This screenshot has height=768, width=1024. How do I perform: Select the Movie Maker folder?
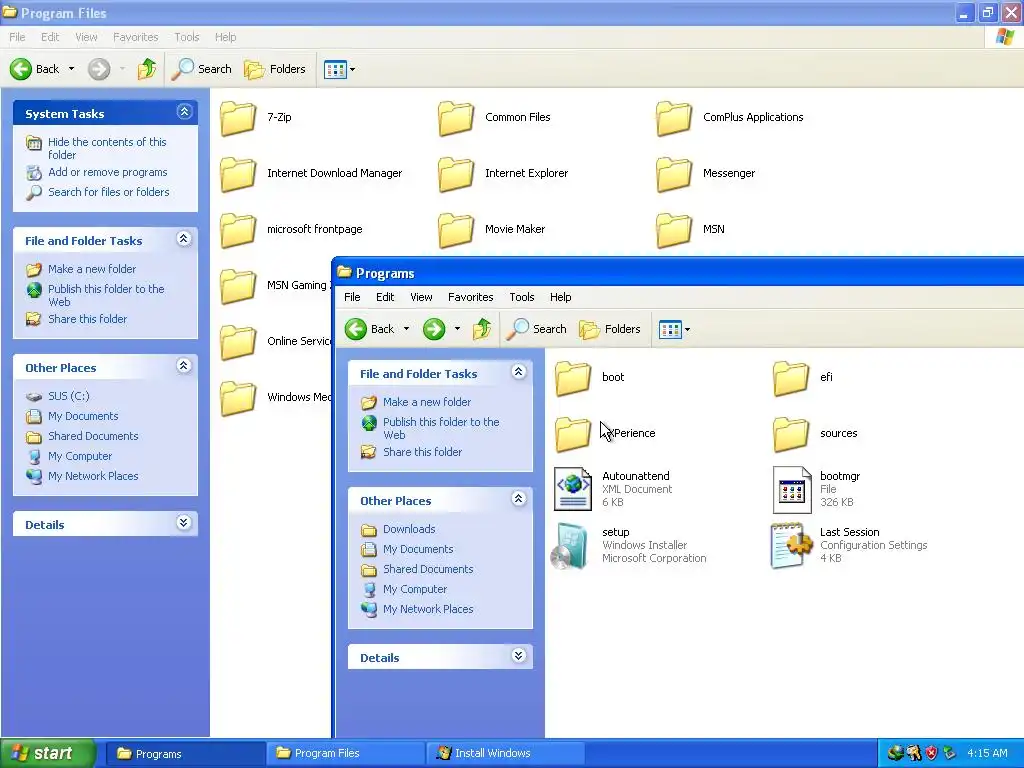point(491,230)
